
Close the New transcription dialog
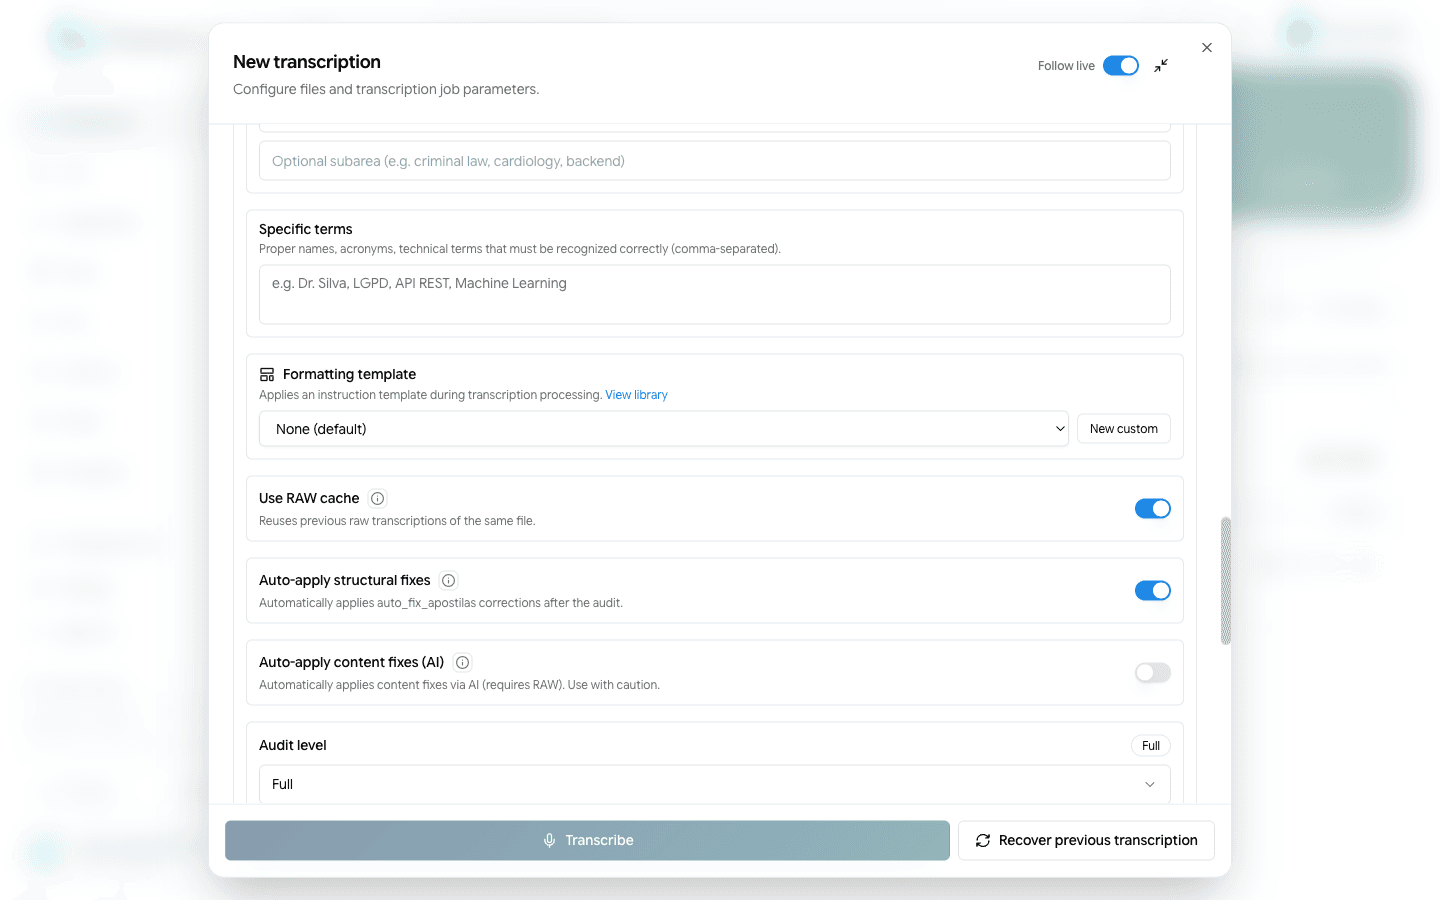click(1207, 48)
